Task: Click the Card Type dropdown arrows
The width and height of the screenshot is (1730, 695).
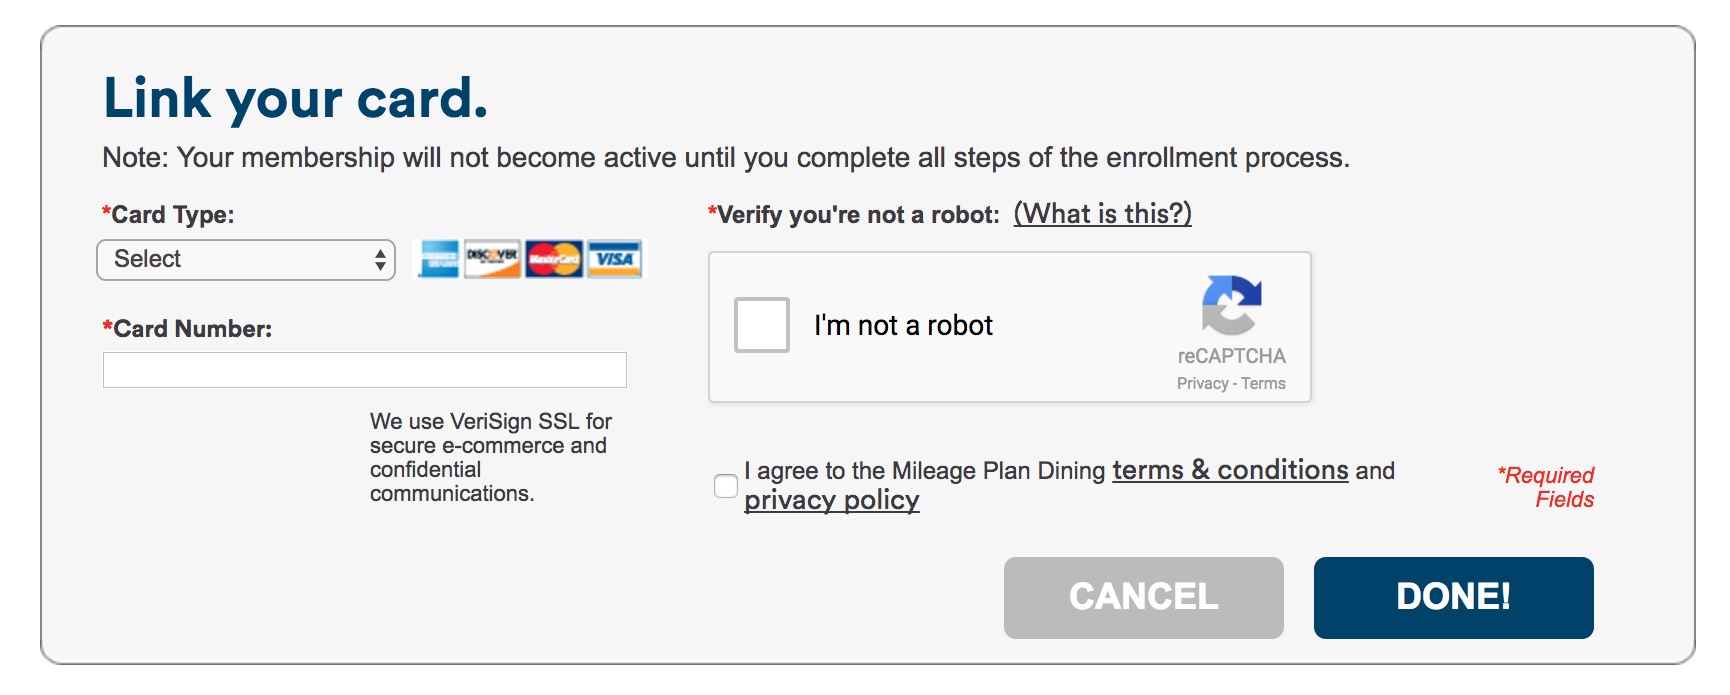Action: [380, 260]
